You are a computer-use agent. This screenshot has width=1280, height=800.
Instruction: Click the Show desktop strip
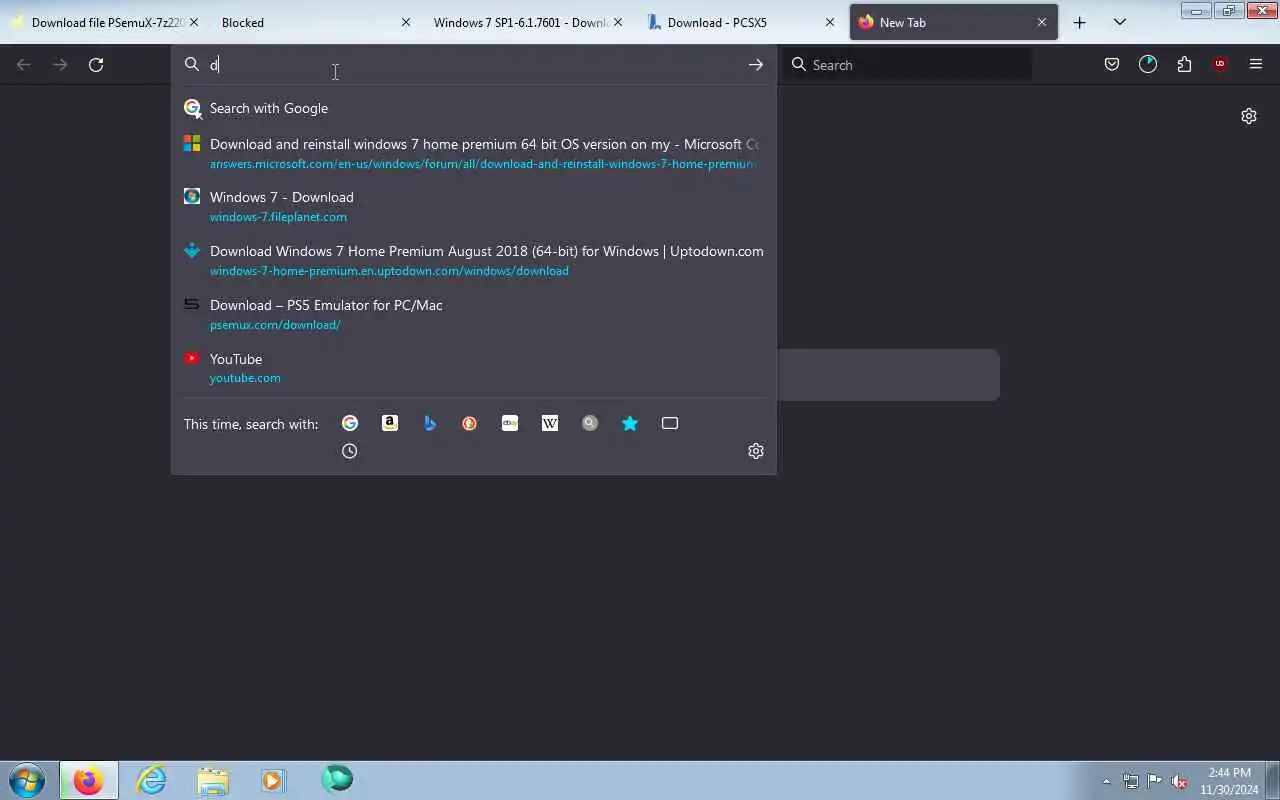[1273, 780]
